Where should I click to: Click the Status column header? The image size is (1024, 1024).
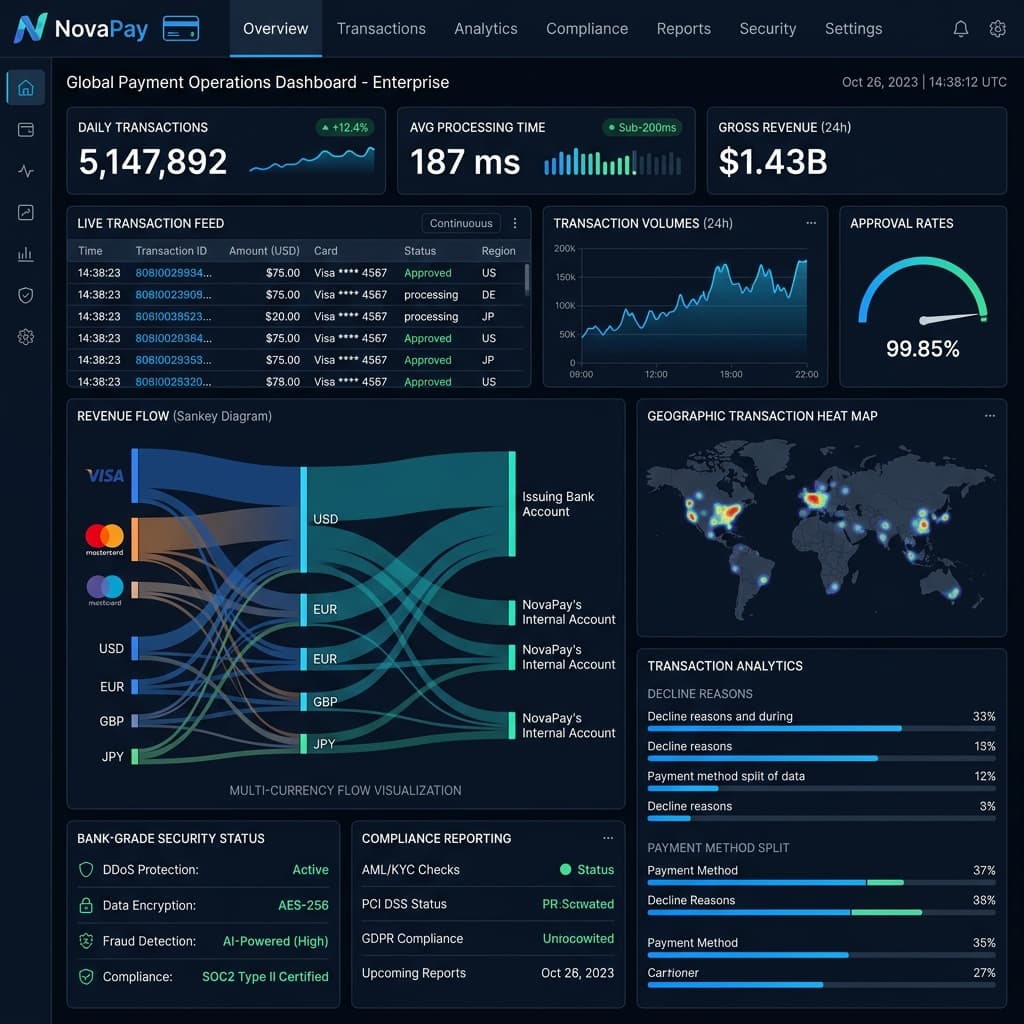pos(420,251)
